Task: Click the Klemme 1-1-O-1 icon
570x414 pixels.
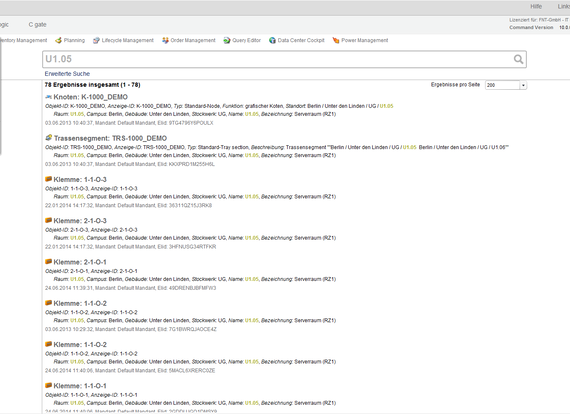Action: coord(48,385)
